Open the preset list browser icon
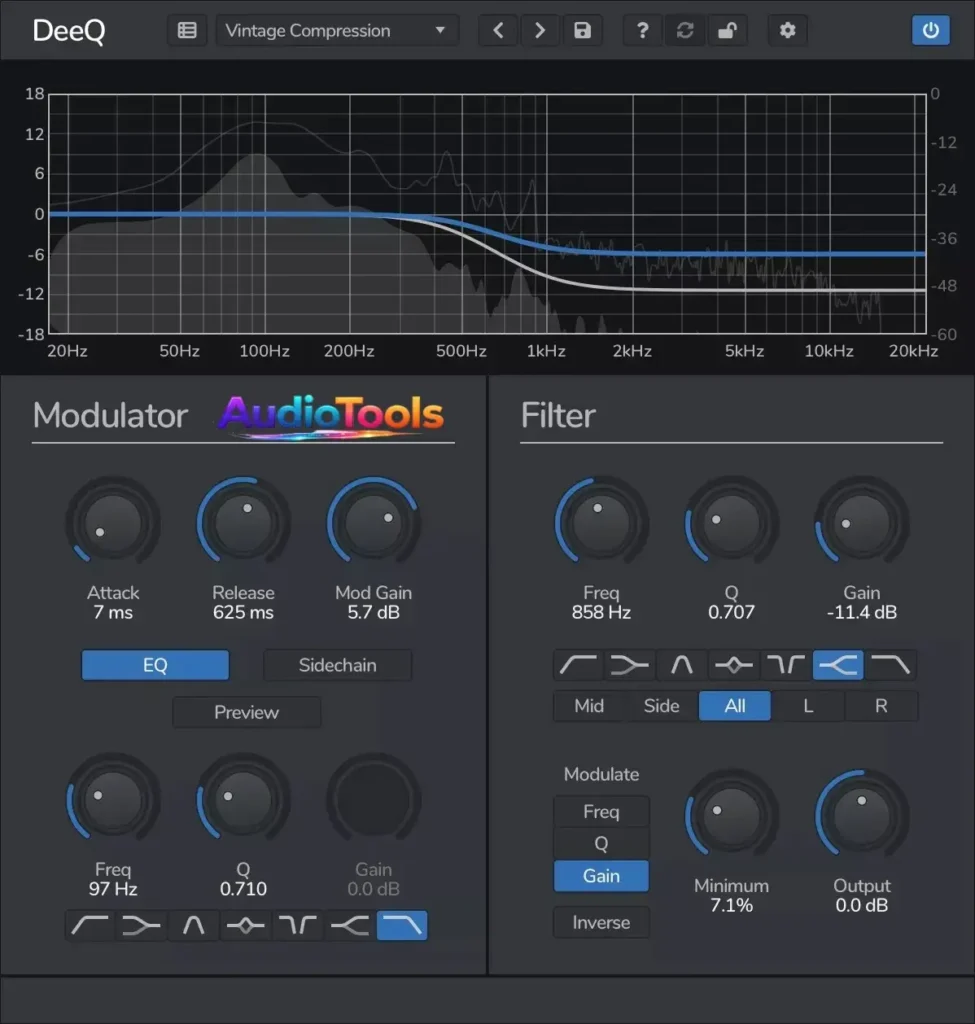Screen dimensions: 975x1024 [187, 30]
